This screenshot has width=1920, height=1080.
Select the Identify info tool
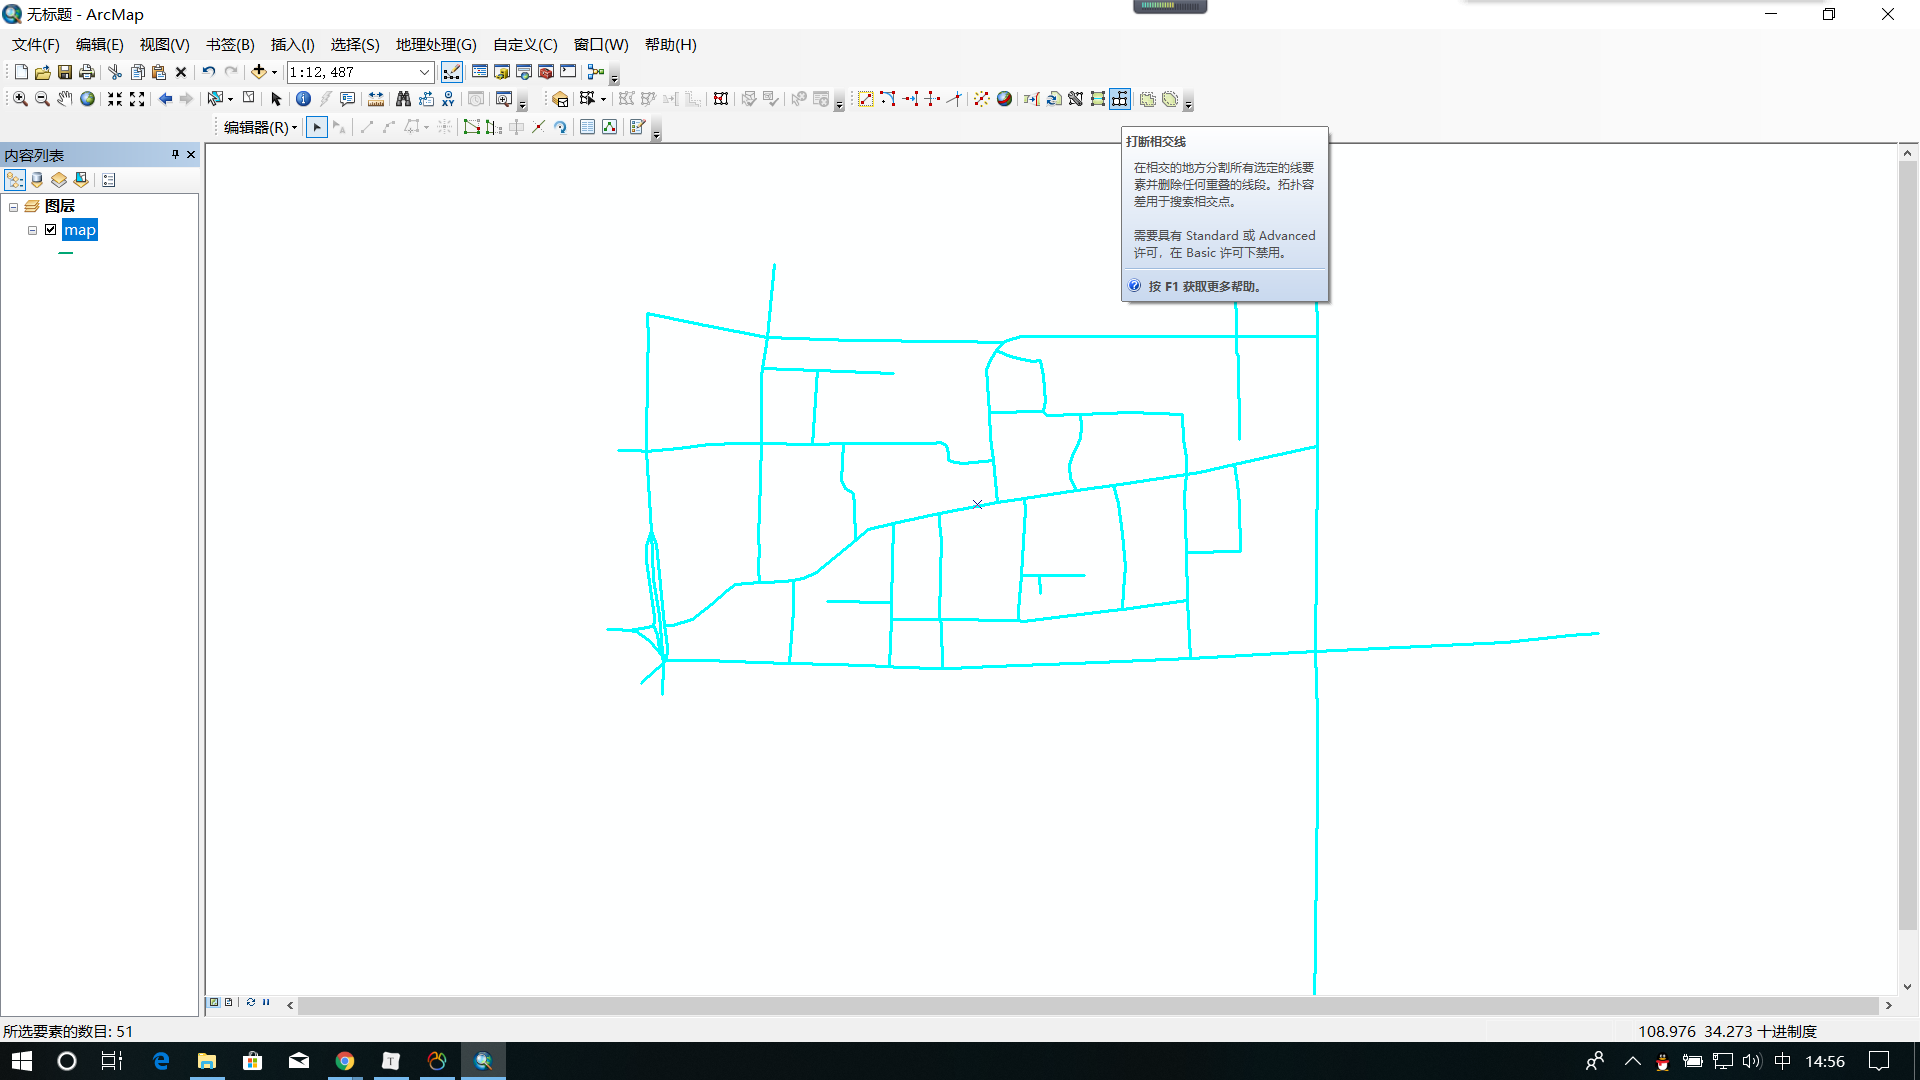(x=303, y=99)
